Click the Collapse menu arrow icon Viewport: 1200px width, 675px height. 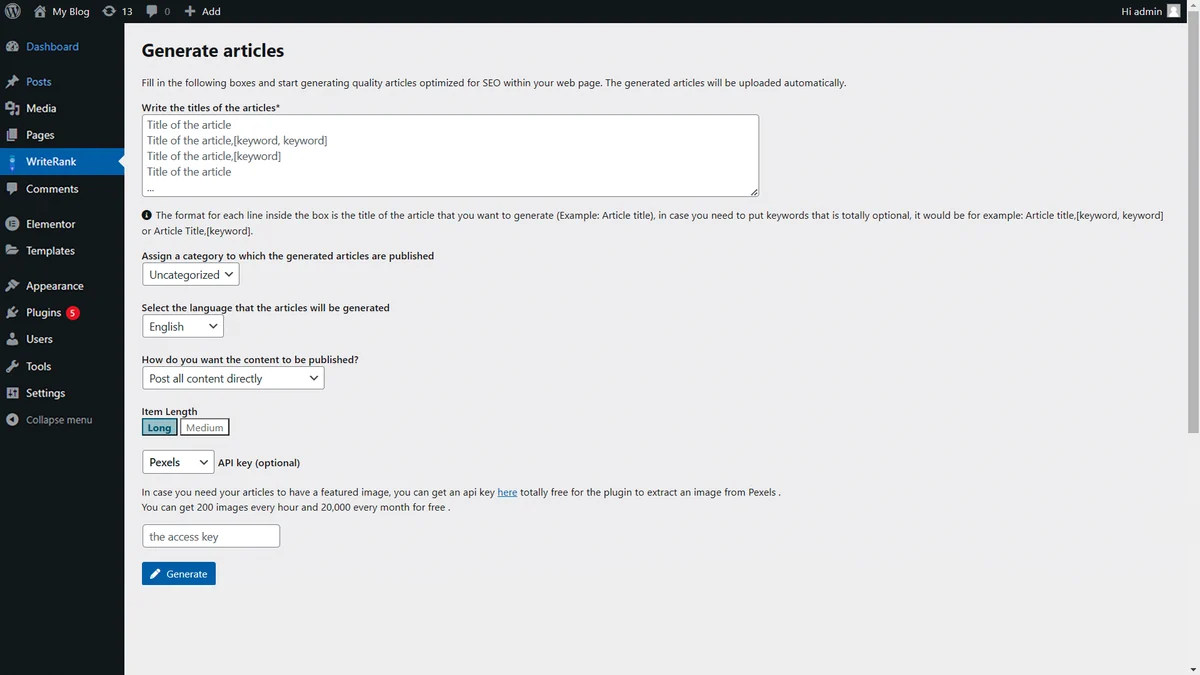[x=12, y=420]
